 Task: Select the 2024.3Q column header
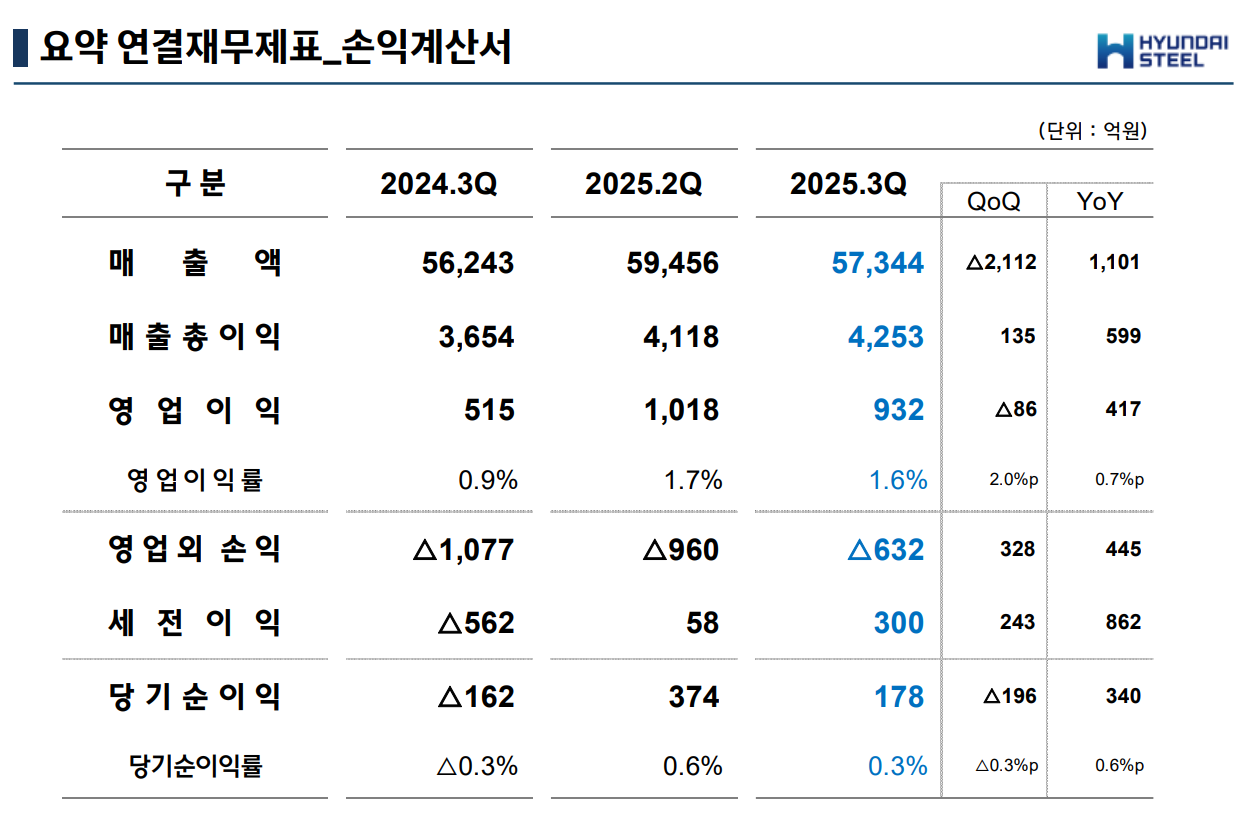(438, 185)
